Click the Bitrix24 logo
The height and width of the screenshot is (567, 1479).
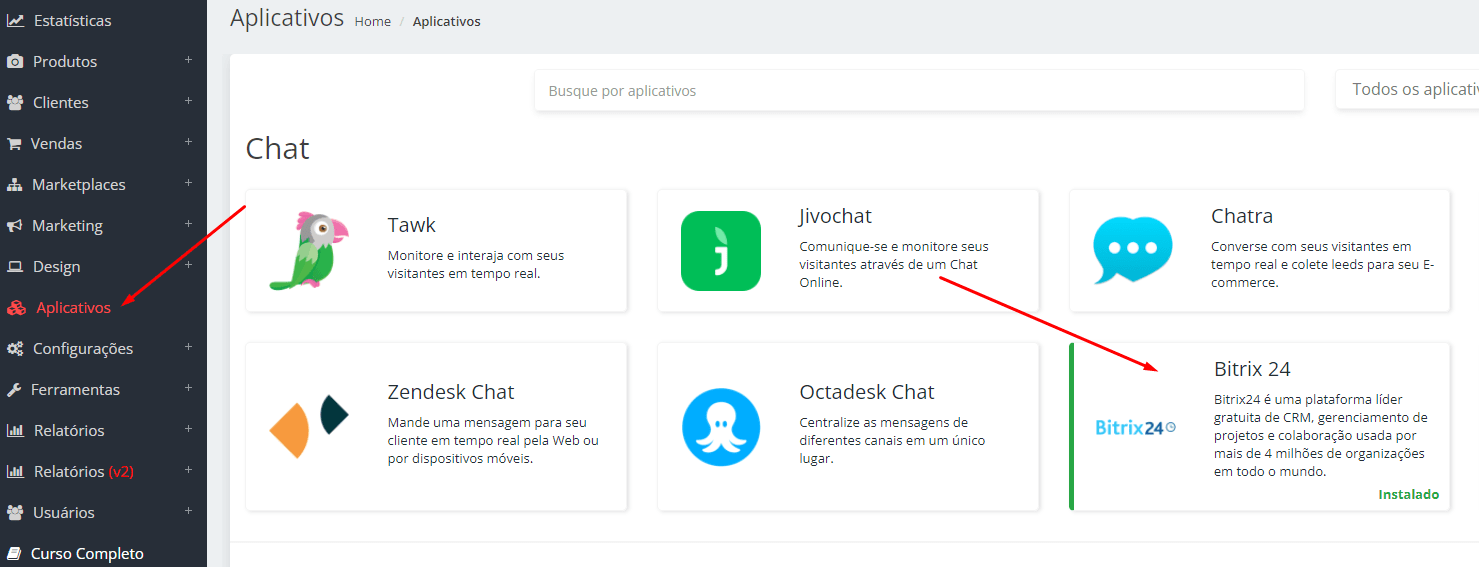tap(1135, 428)
